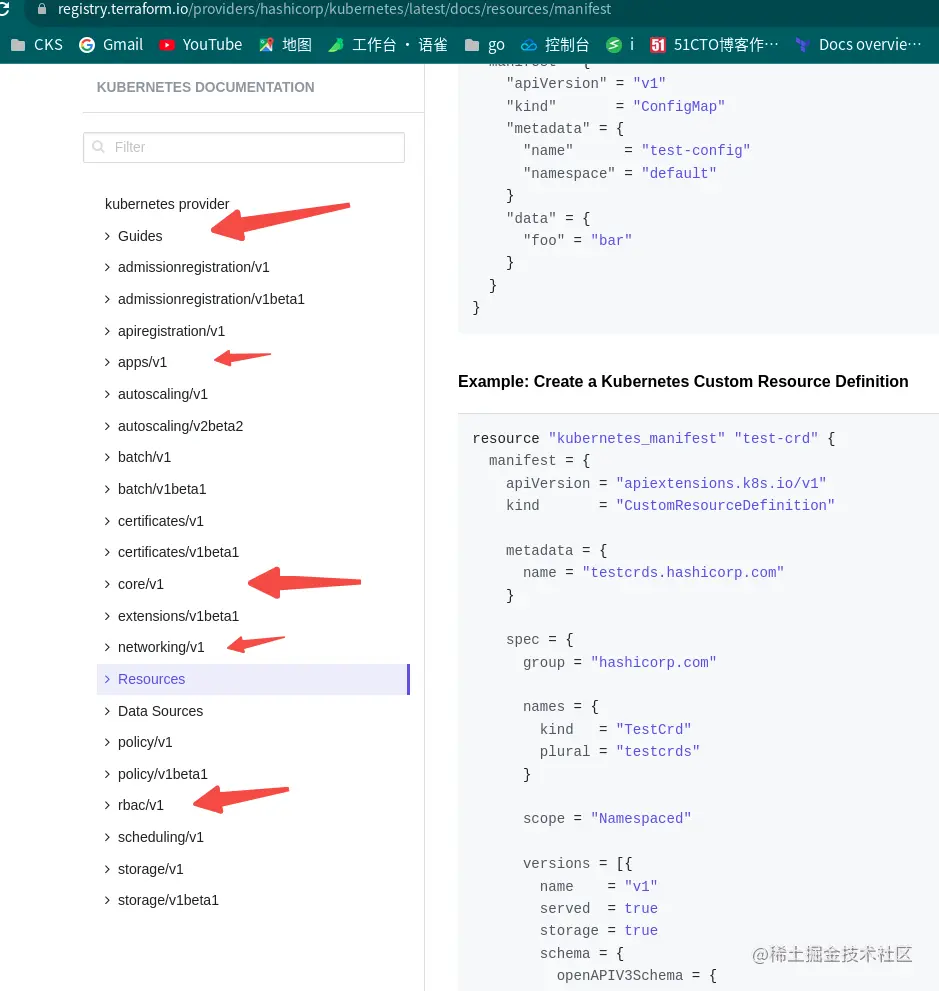Focus the Filter documentation input field
This screenshot has height=991, width=939.
click(244, 147)
